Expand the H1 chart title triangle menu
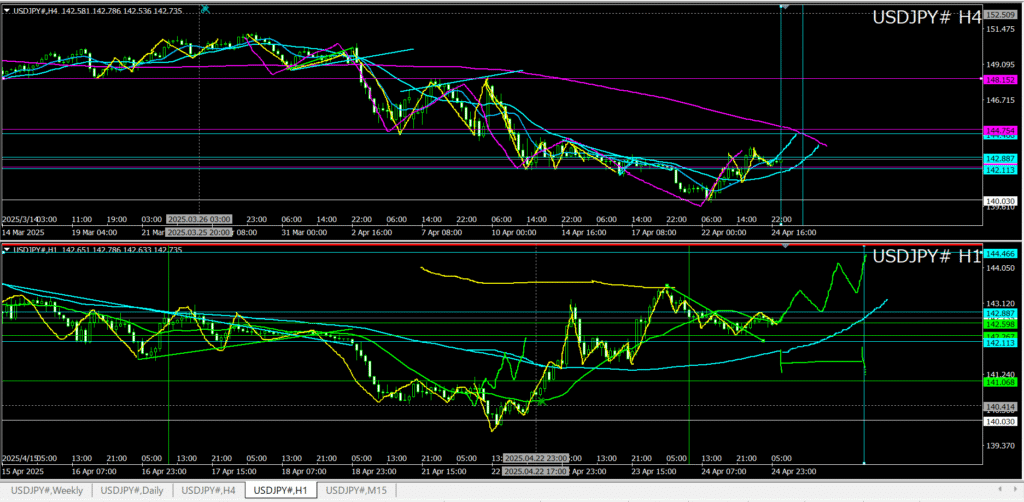 pyautogui.click(x=7, y=249)
